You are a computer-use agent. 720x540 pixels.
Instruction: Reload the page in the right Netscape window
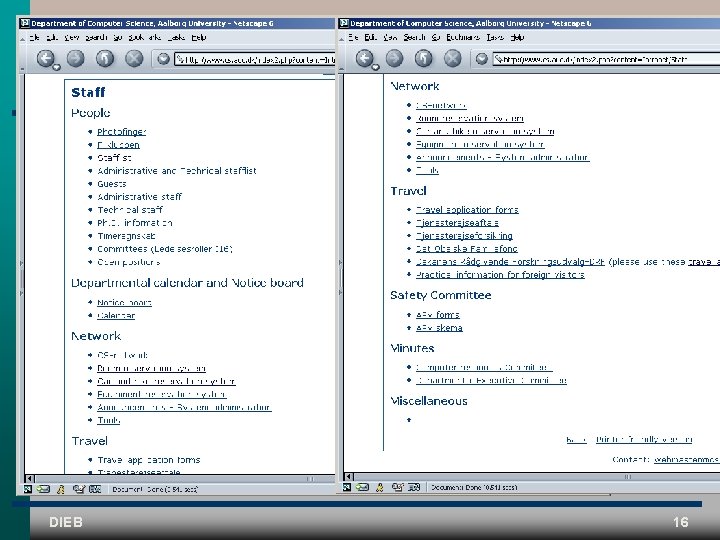click(x=423, y=58)
